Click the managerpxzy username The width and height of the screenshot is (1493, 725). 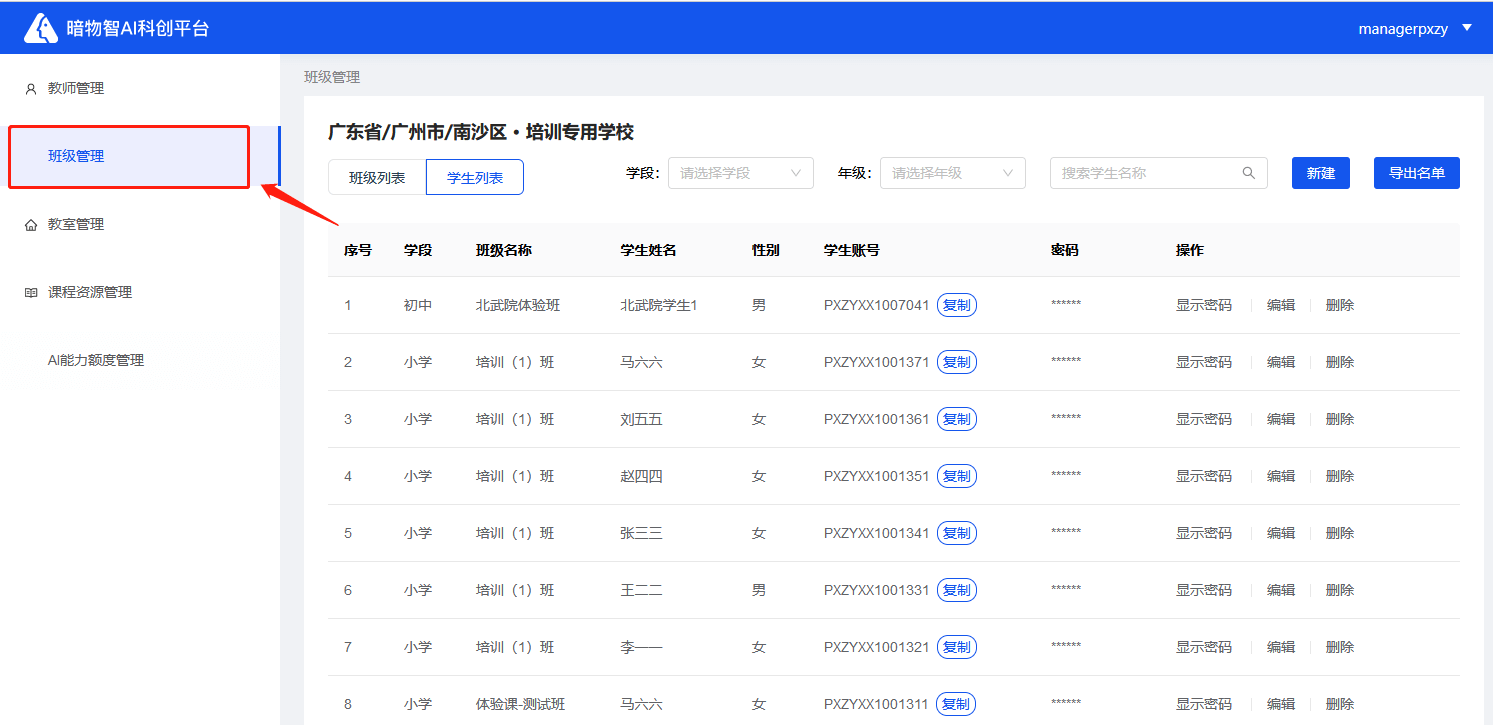point(1403,29)
